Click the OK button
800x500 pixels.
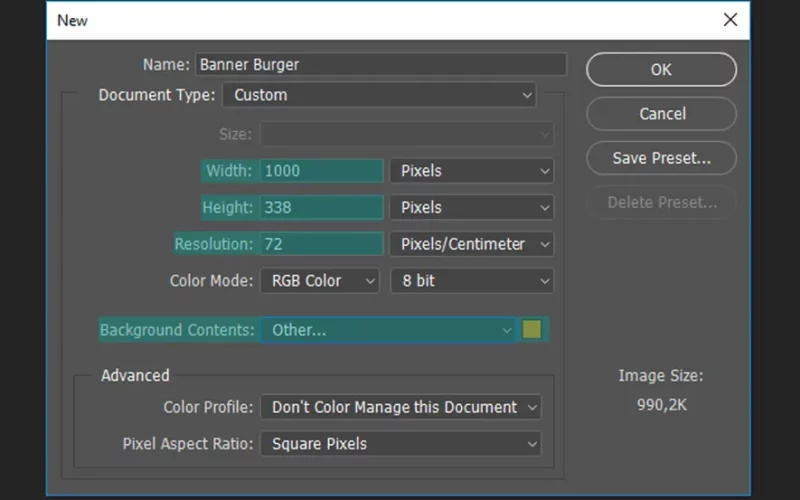coord(661,69)
